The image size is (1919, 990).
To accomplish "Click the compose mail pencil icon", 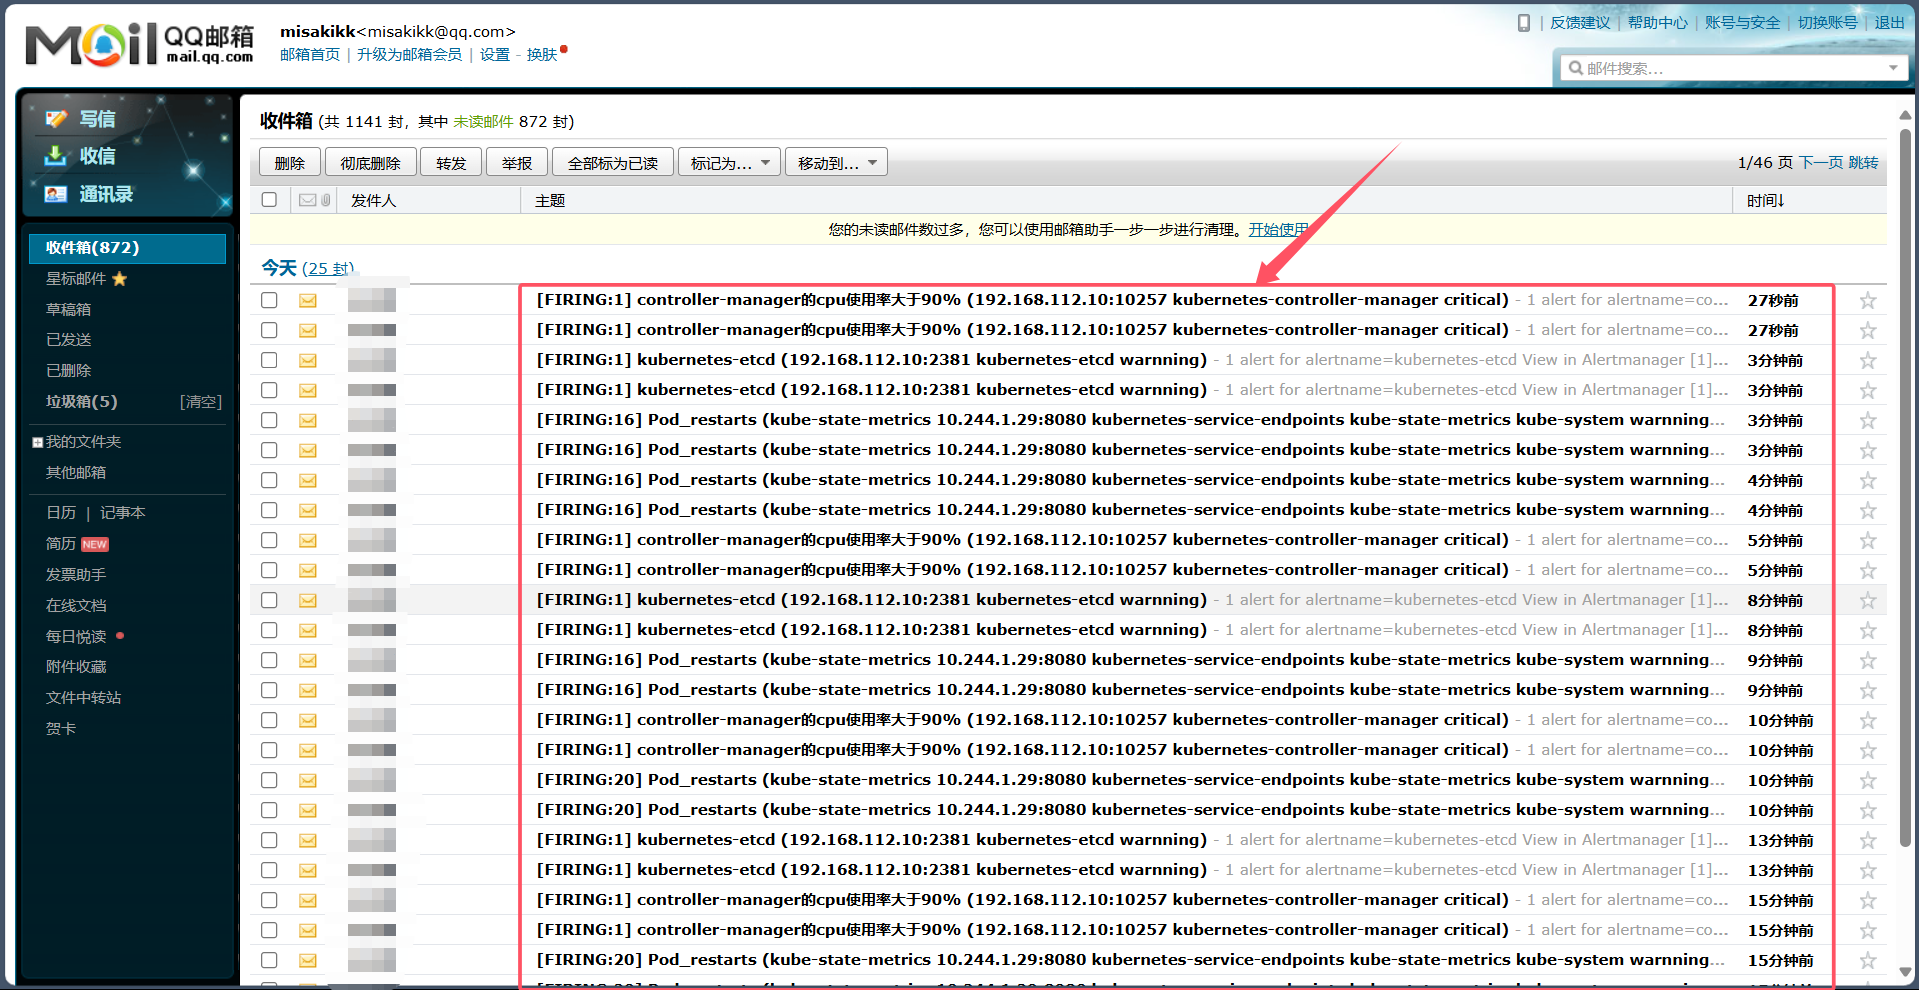I will point(56,119).
